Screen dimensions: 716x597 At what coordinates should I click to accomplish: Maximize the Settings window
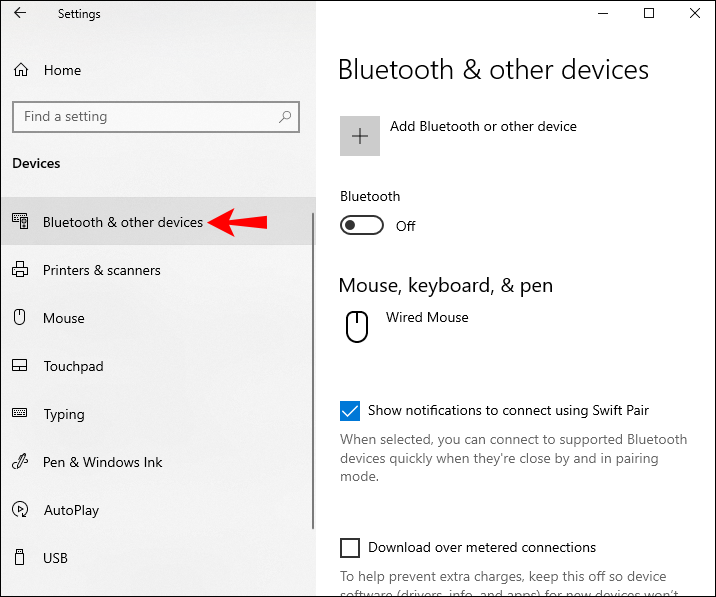point(649,14)
